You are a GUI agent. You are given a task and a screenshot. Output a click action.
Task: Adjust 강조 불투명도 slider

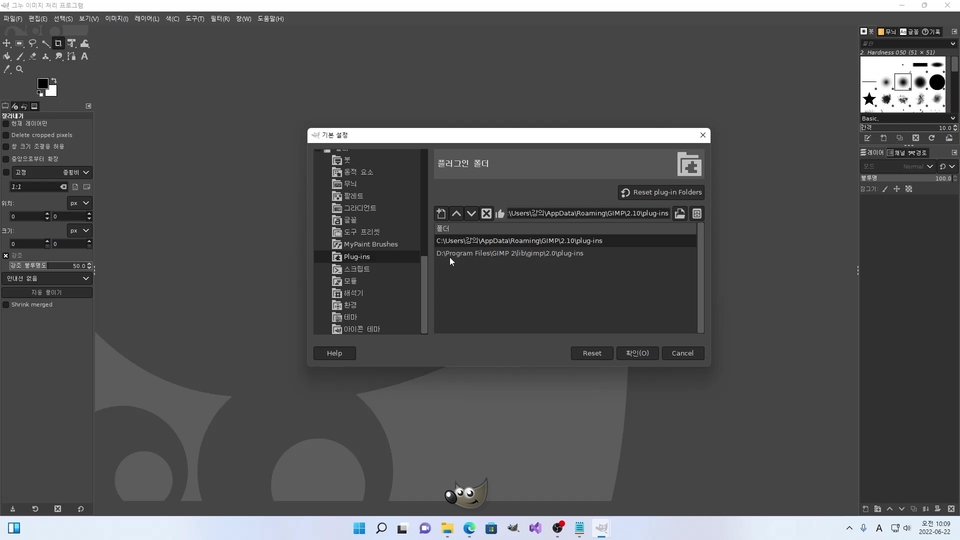(x=50, y=266)
